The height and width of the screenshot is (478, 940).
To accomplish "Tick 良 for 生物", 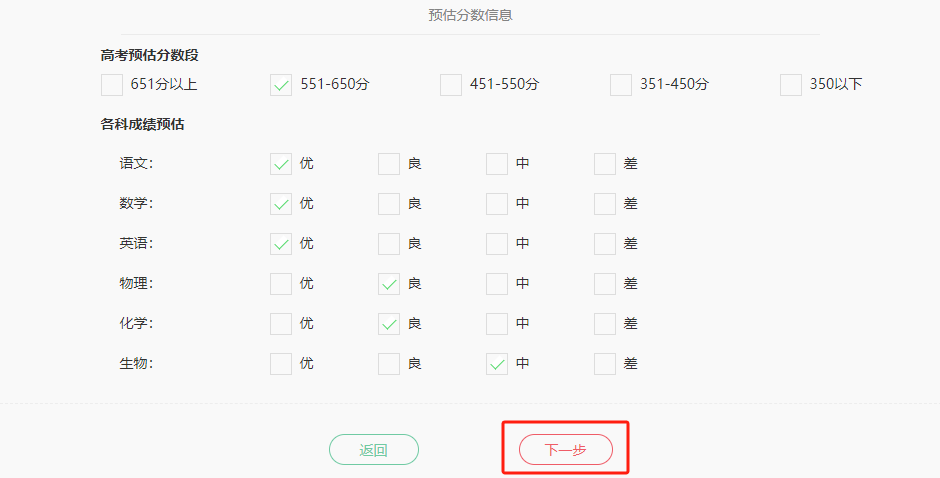I will pos(389,364).
